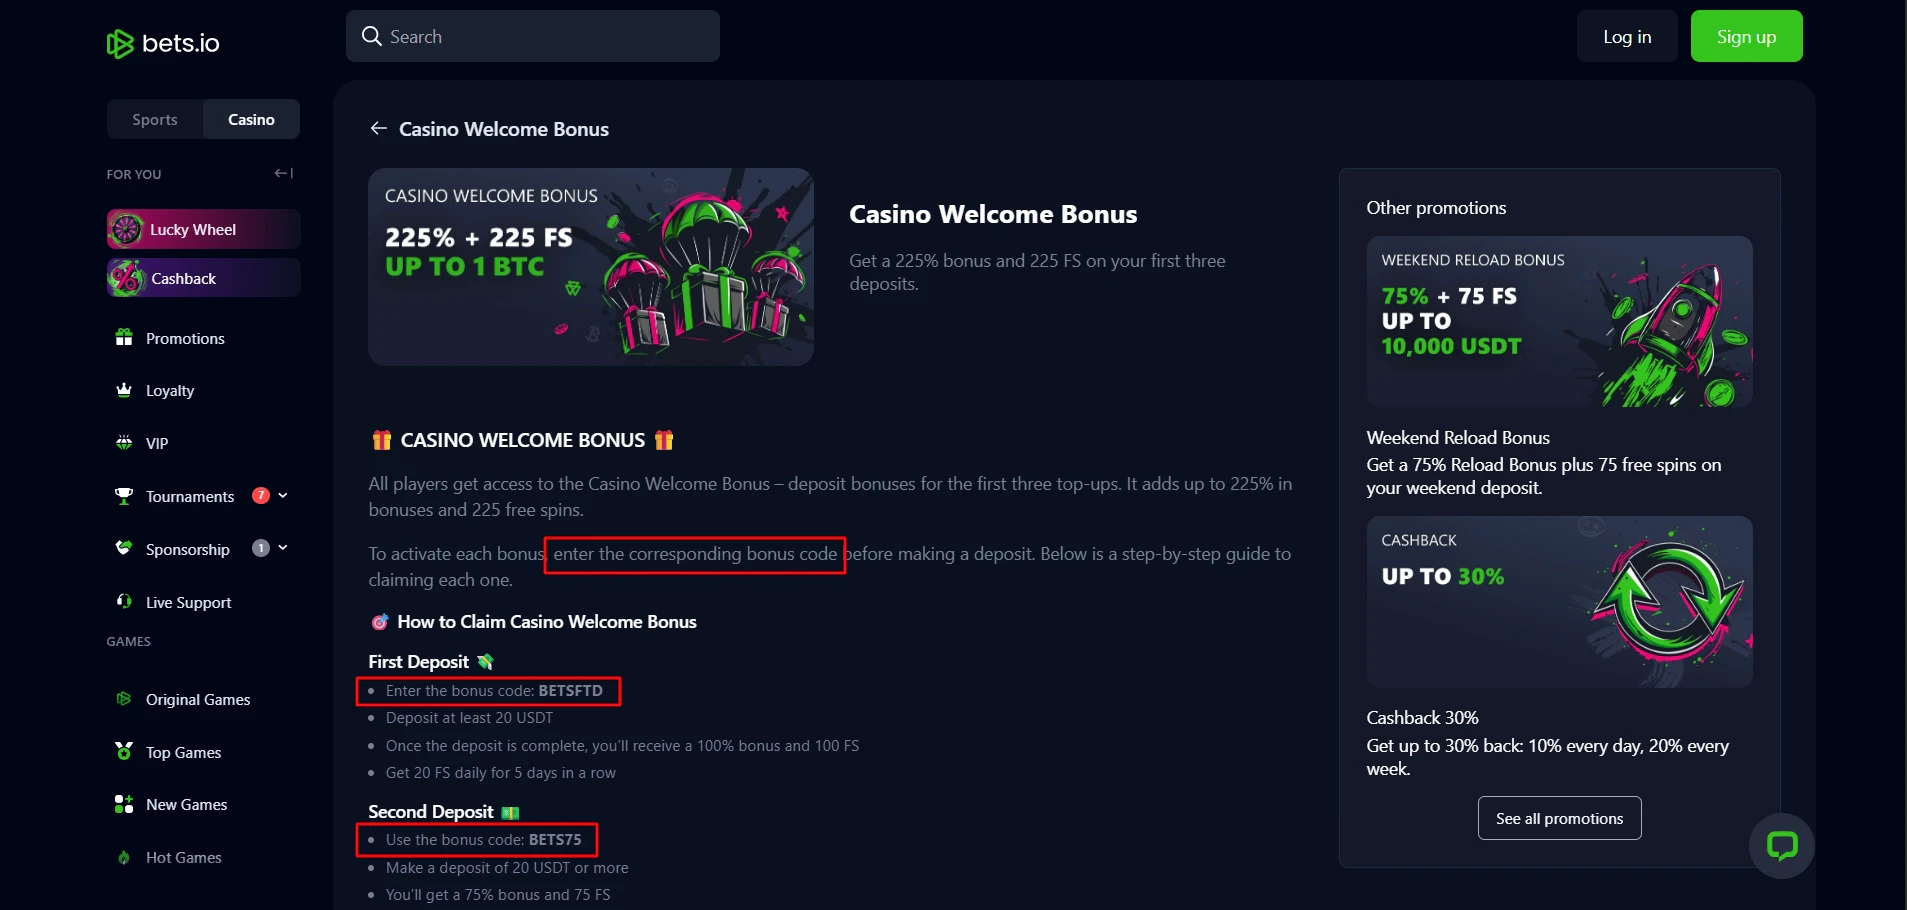Open See all promotions

(x=1558, y=817)
